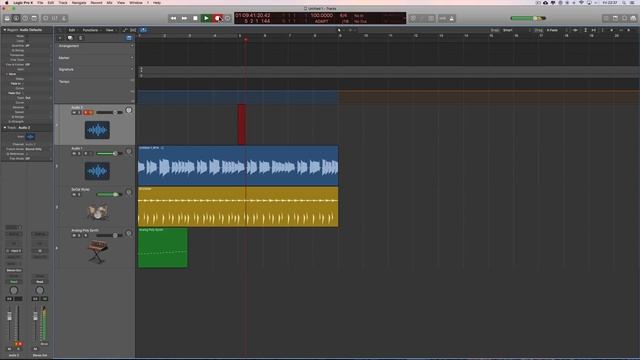Open the Snap Smart dropdown
This screenshot has width=640, height=360.
pos(516,30)
